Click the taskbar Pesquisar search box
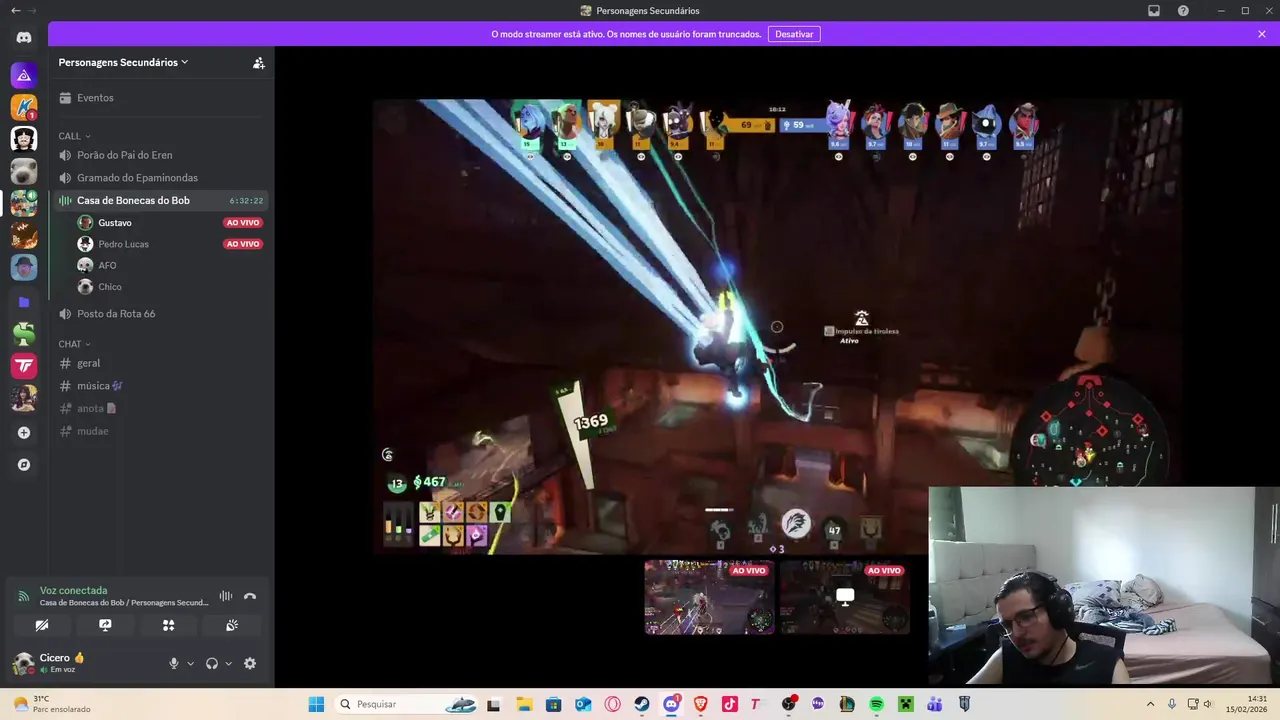Image resolution: width=1280 pixels, height=720 pixels. click(x=408, y=704)
